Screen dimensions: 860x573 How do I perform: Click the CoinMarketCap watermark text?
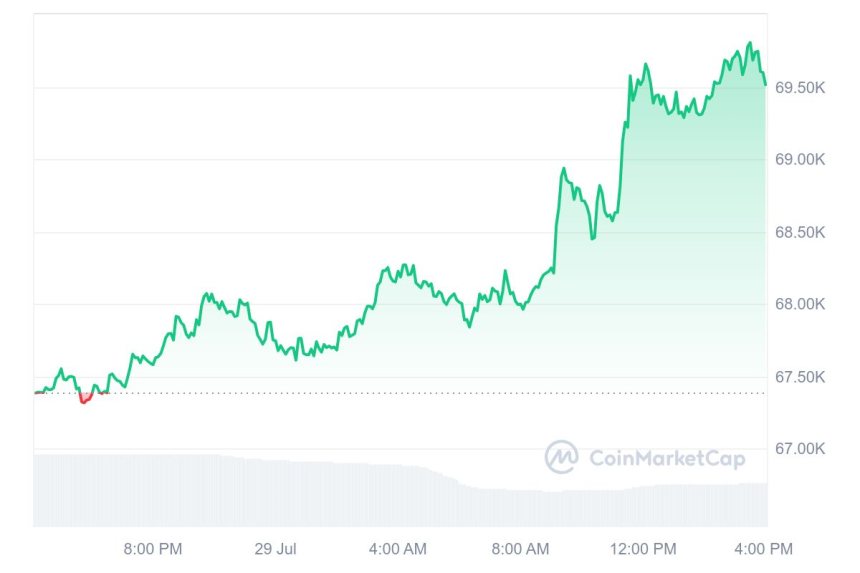(667, 459)
